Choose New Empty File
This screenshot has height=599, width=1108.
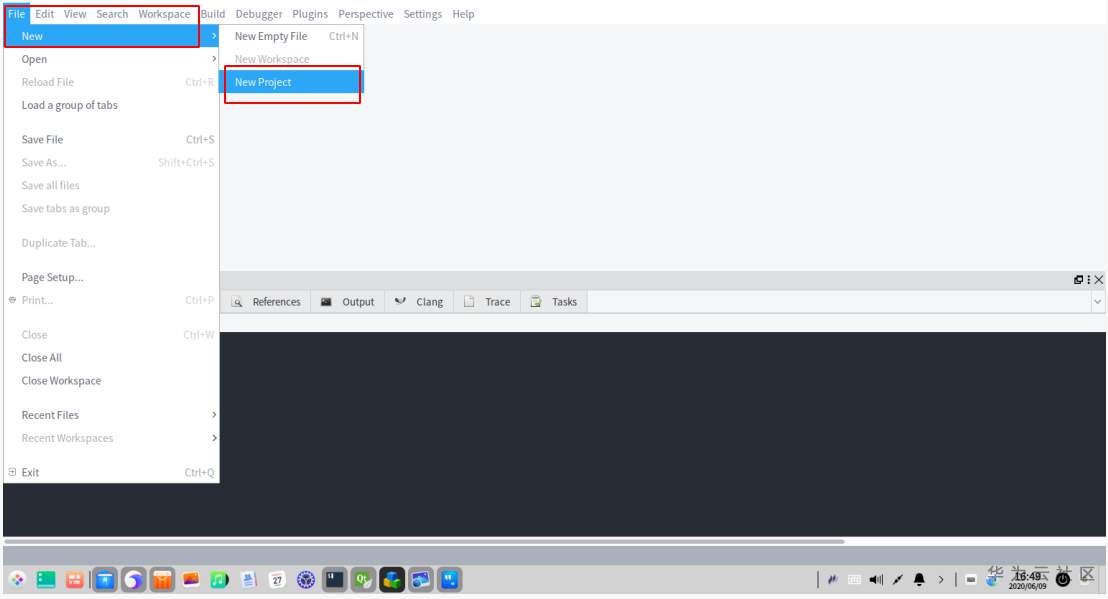[292, 36]
